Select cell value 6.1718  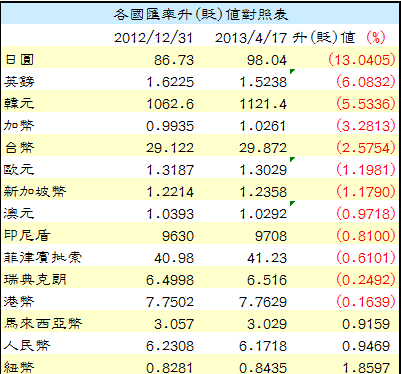click(263, 346)
